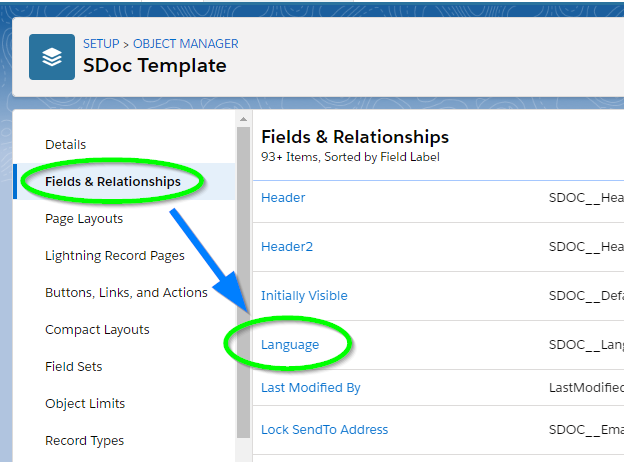Screen dimensions: 624x462
Task: Open Buttons, Links, and Actions section
Action: [x=126, y=292]
